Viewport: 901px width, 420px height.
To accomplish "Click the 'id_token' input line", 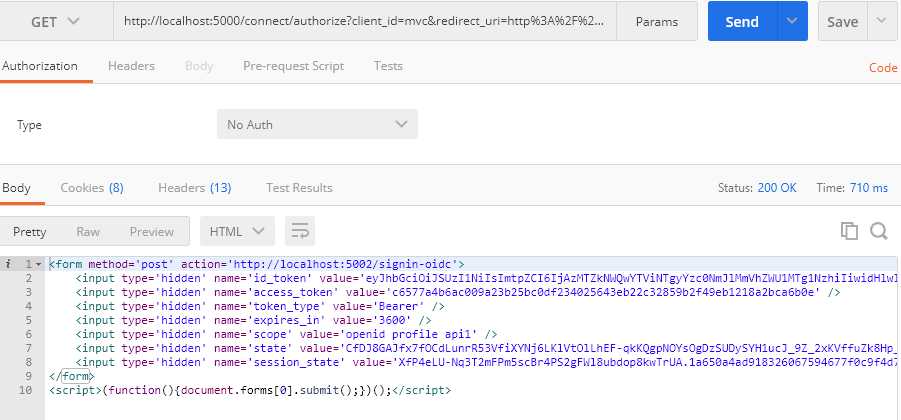I will 488,278.
